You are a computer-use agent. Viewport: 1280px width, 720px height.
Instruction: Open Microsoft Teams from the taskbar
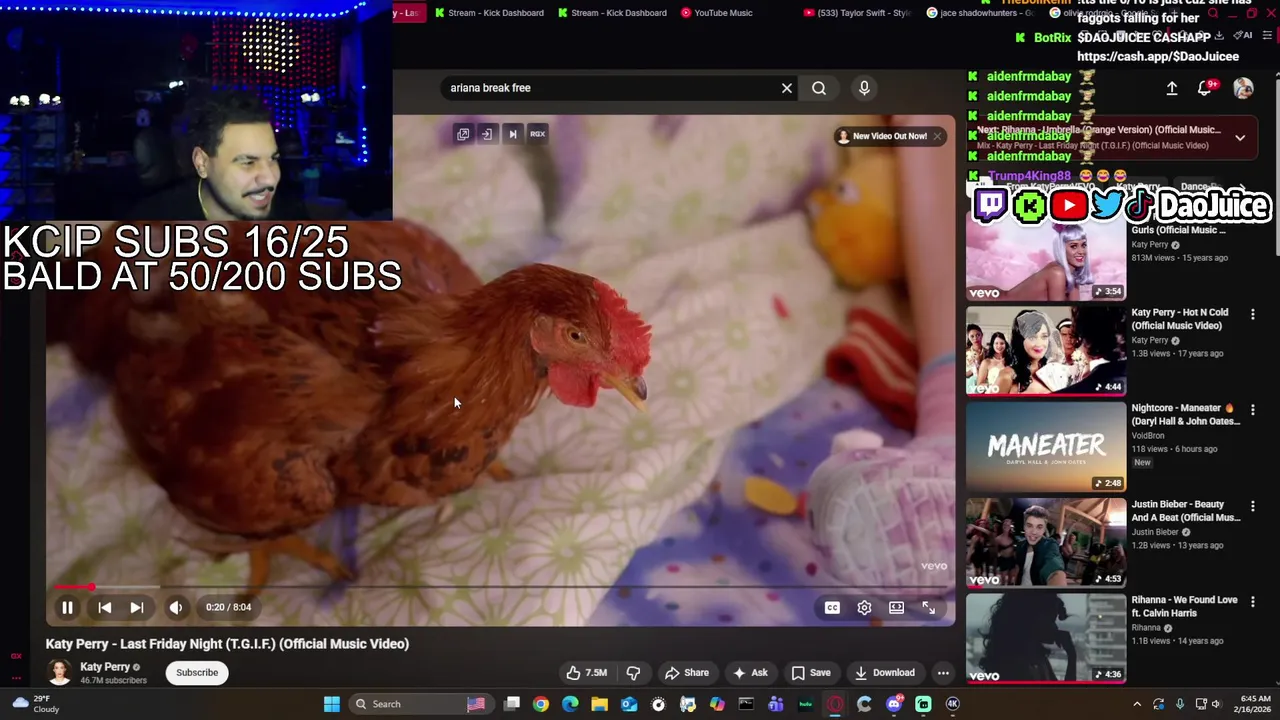(776, 704)
